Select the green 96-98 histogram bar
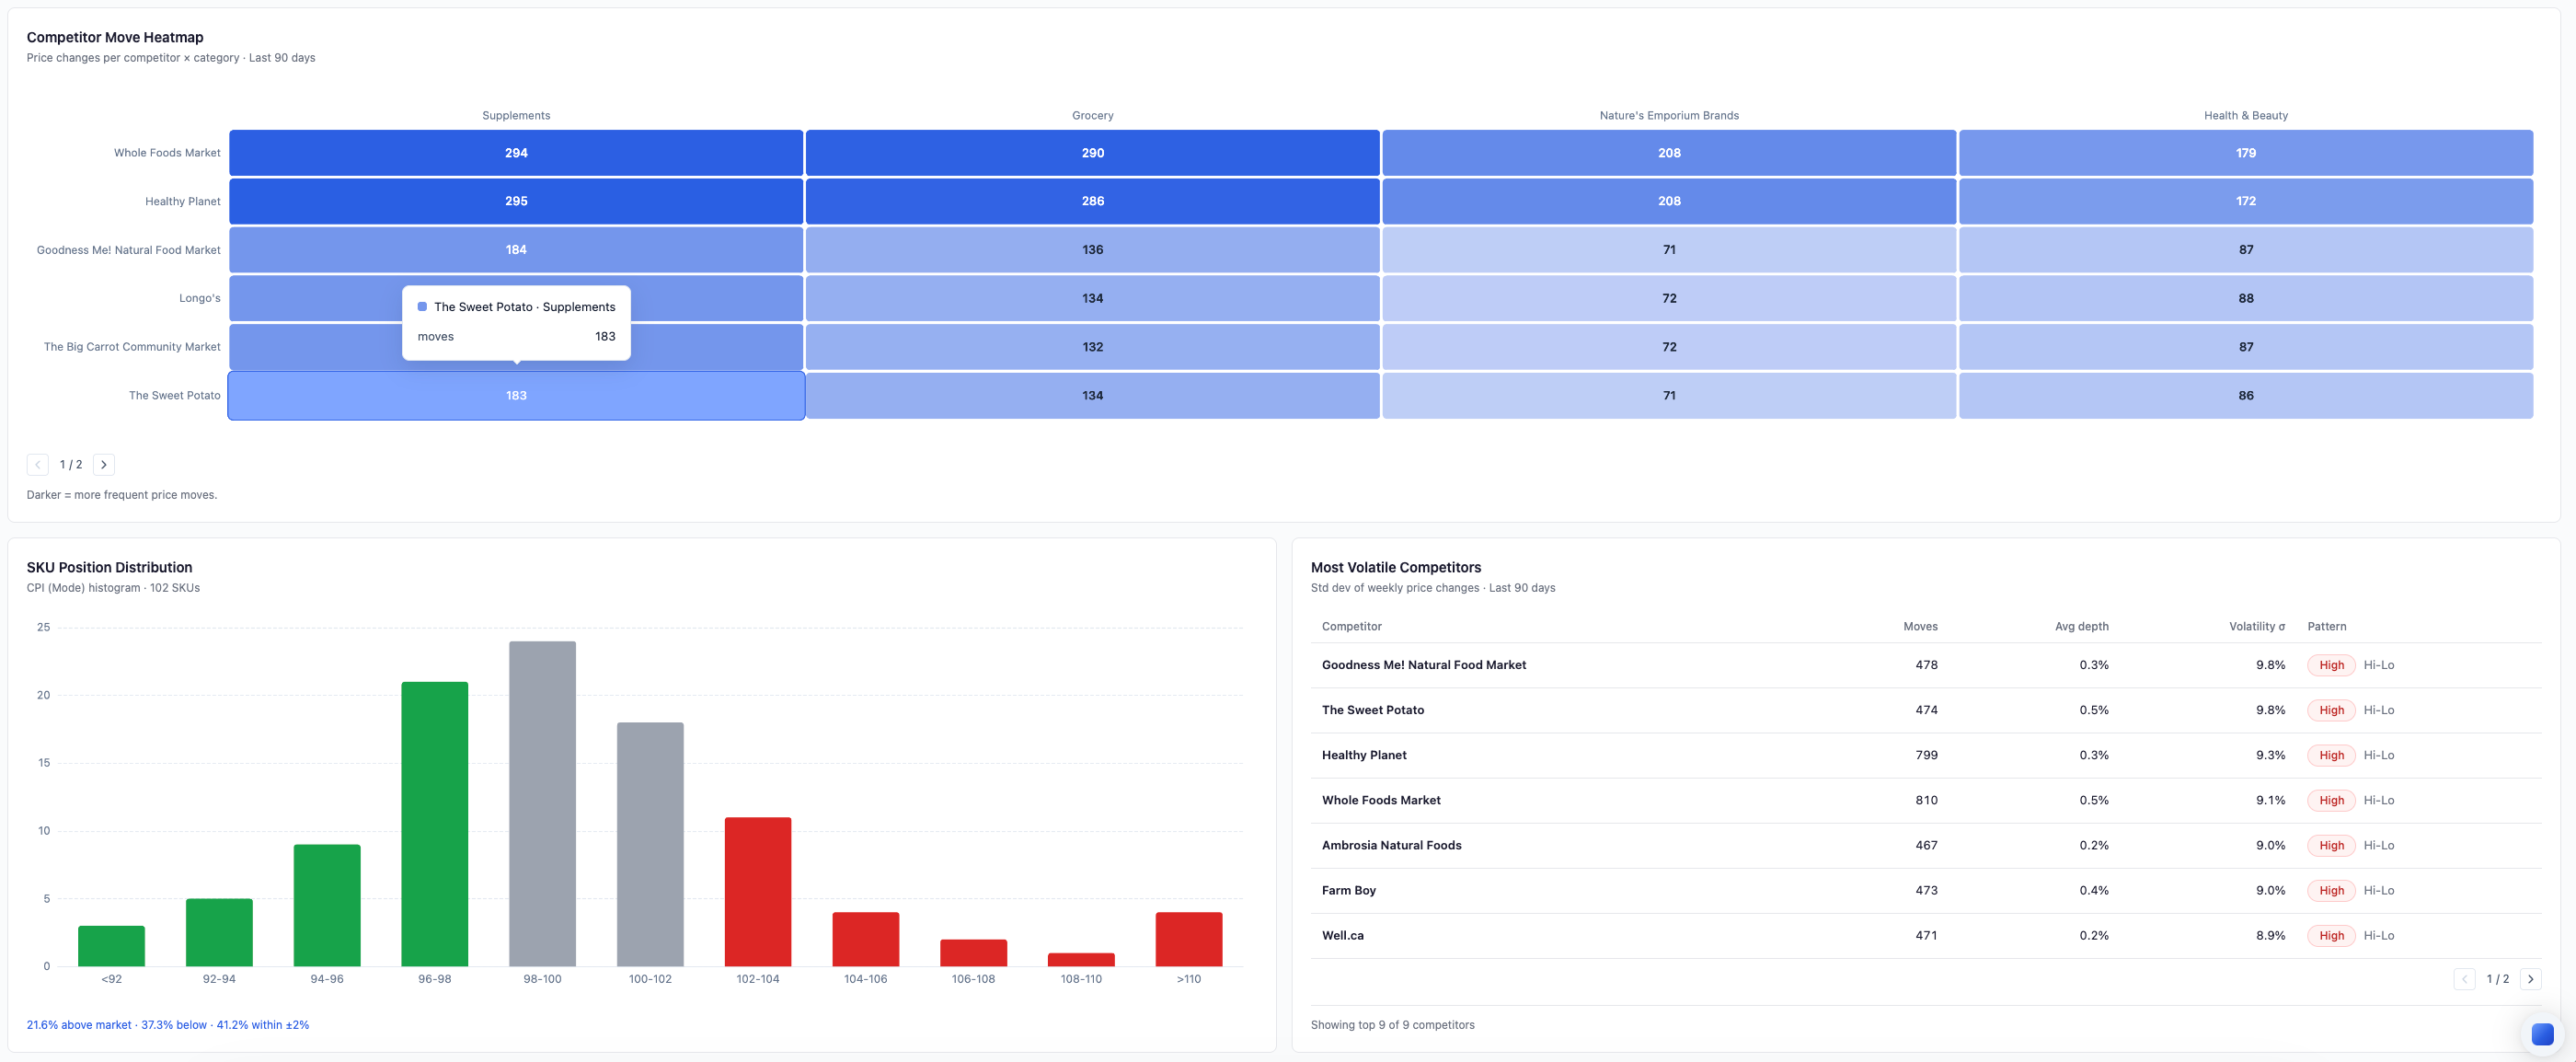The width and height of the screenshot is (2576, 1062). point(435,824)
